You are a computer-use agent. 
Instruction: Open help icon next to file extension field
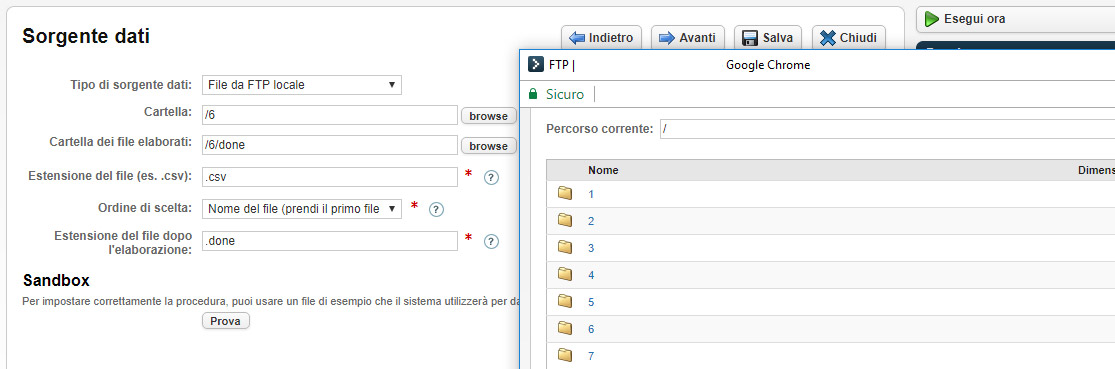(491, 178)
